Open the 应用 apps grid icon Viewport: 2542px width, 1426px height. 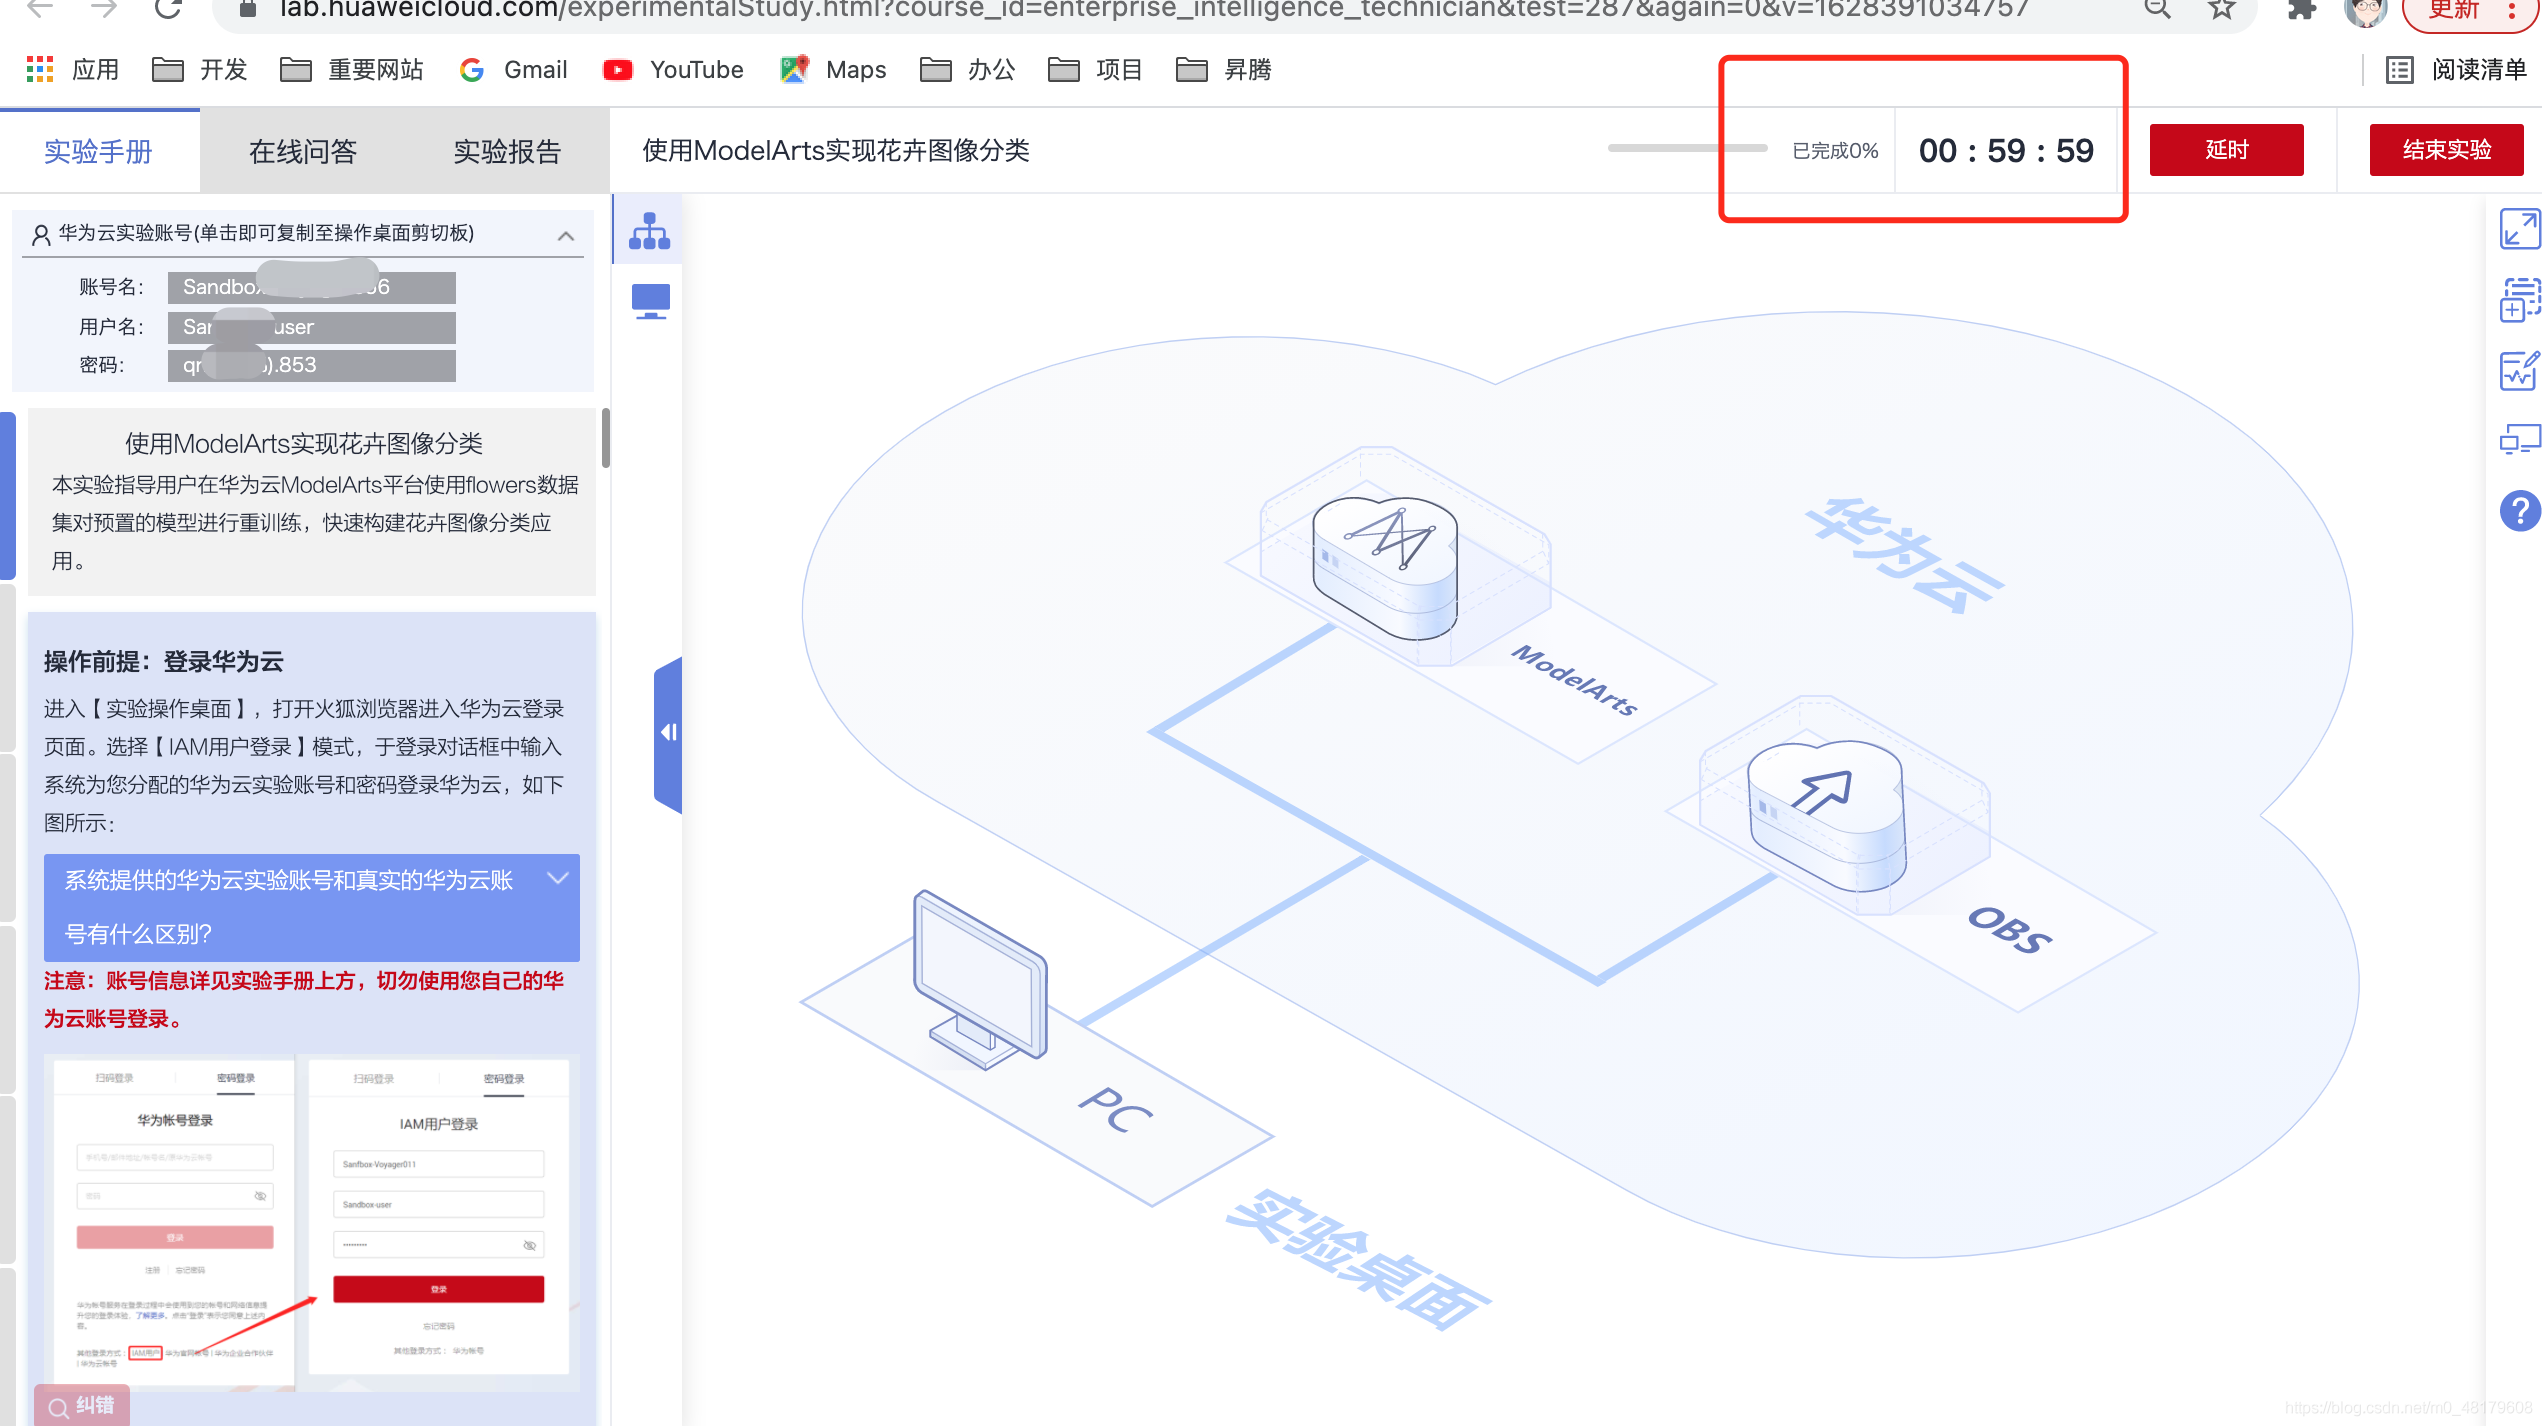(40, 69)
